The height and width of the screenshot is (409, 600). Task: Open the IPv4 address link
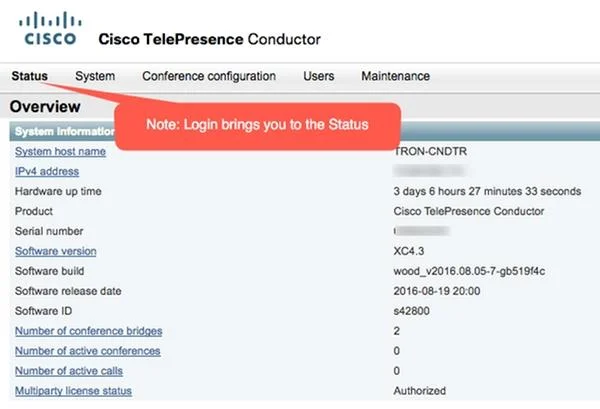point(47,171)
